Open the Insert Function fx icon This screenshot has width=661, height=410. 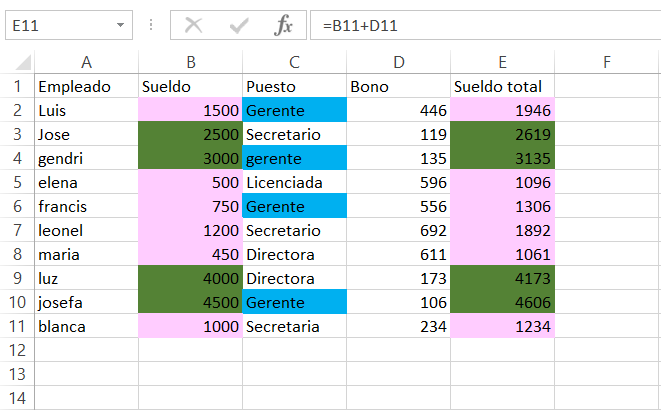point(283,25)
